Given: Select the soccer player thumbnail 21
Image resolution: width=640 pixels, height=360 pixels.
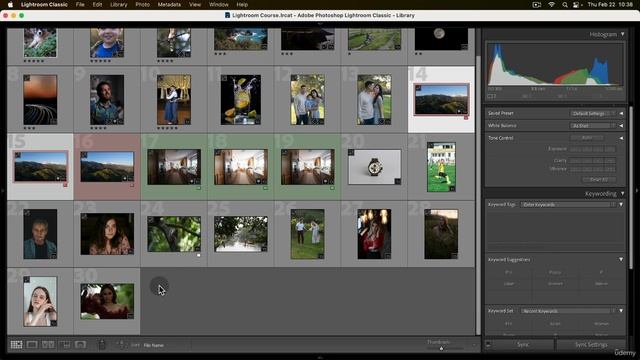Looking at the screenshot, I should pyautogui.click(x=441, y=167).
